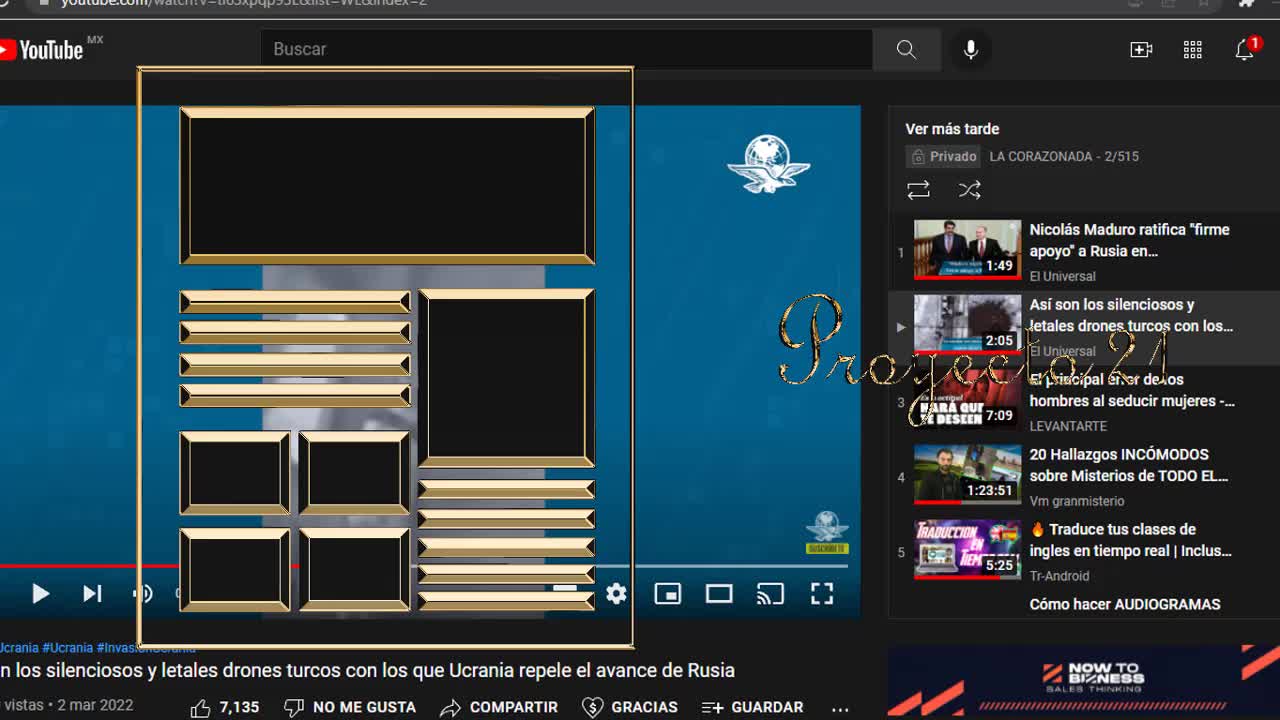Open the create video icon
The width and height of the screenshot is (1280, 720).
tap(1141, 49)
